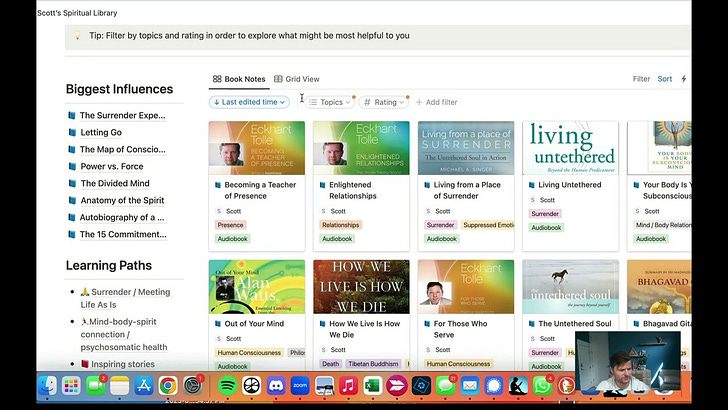Image resolution: width=728 pixels, height=410 pixels.
Task: Click the Mind / Body Relation tag
Action: pyautogui.click(x=662, y=225)
